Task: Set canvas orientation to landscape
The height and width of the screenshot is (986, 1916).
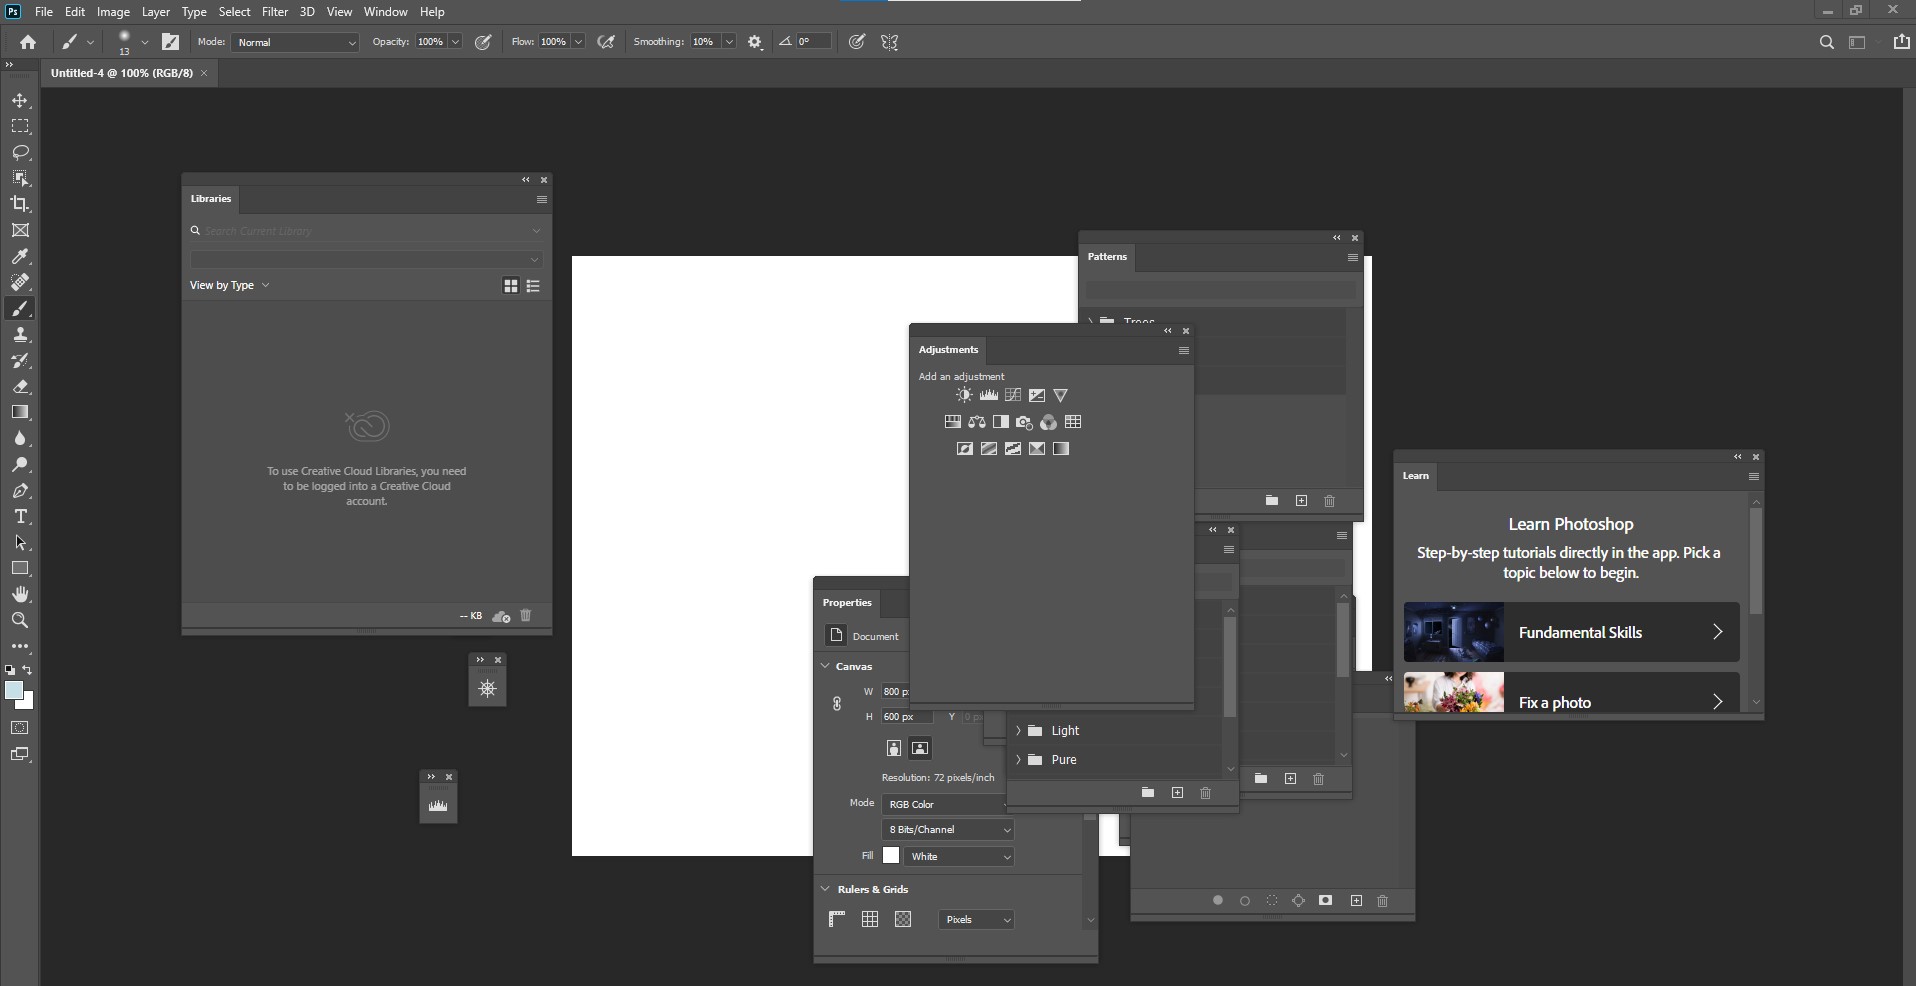Action: pyautogui.click(x=920, y=748)
